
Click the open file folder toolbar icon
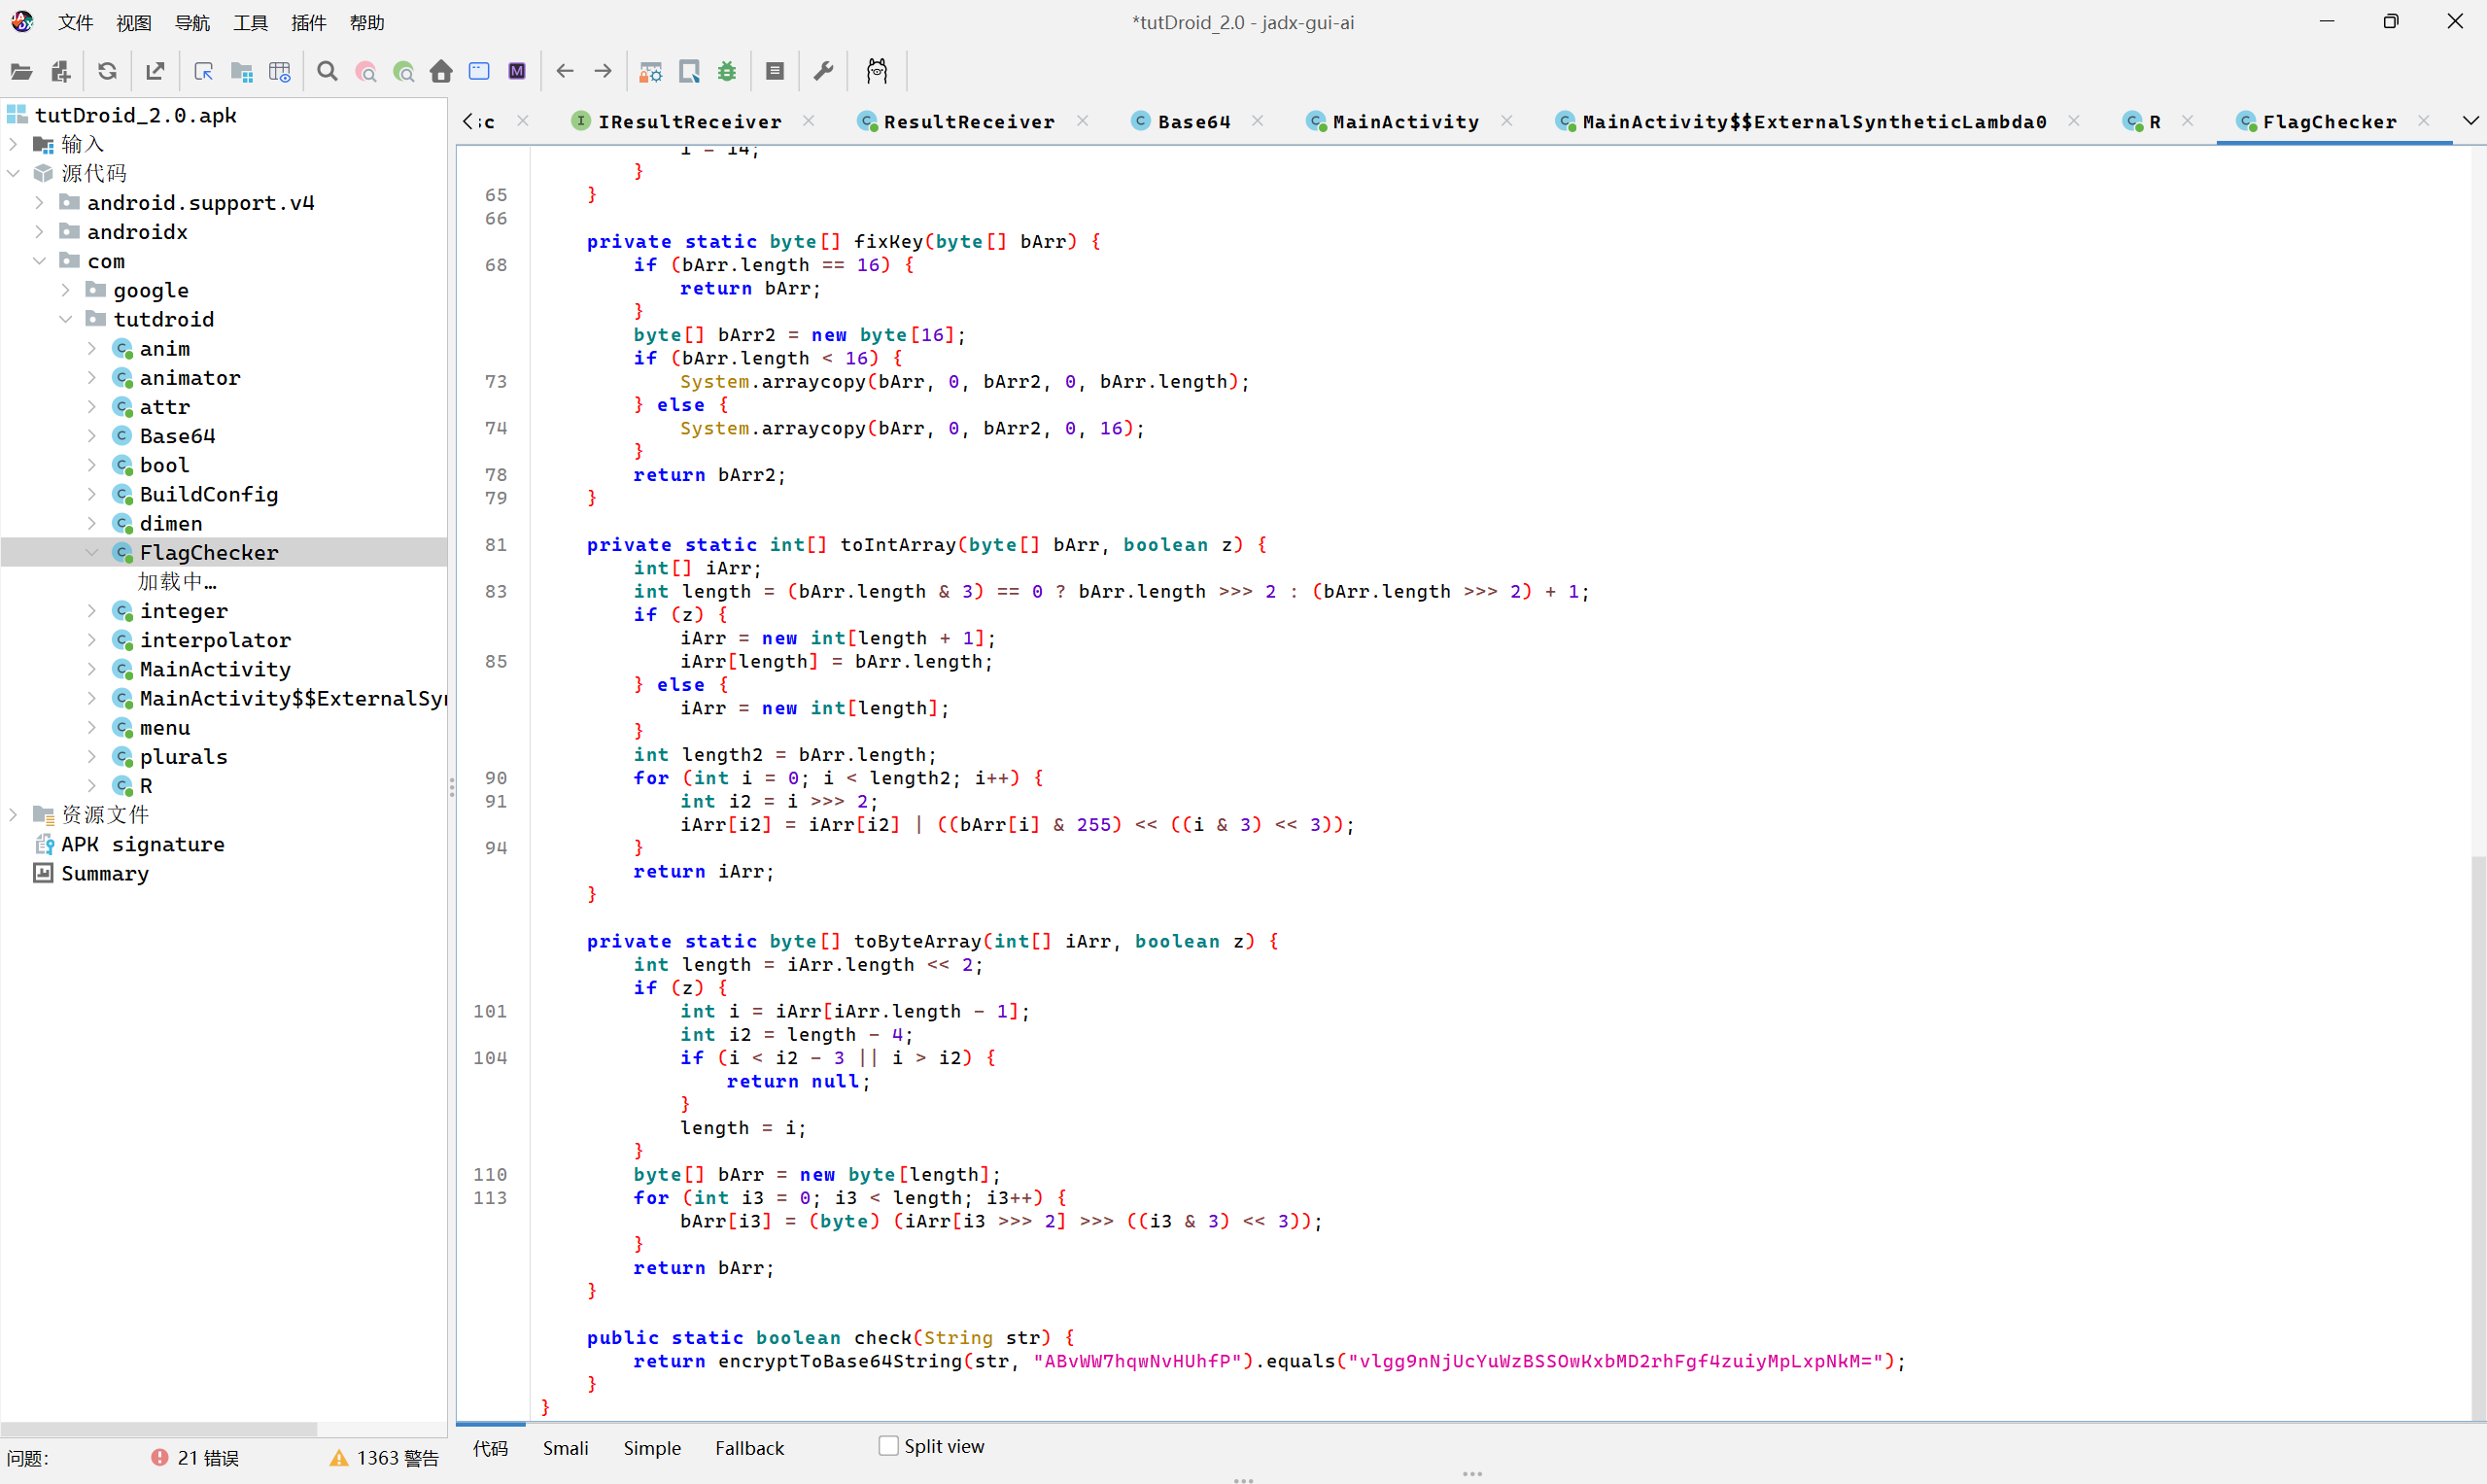22,71
